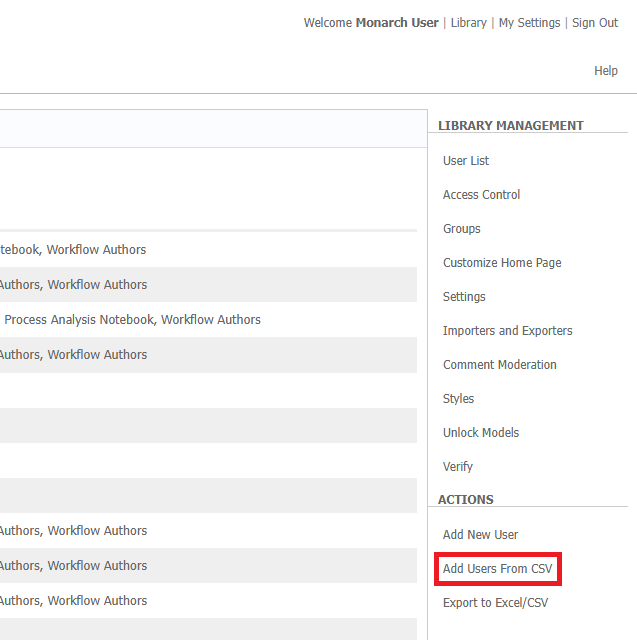Sign out of the account
Viewport: 637px width, 640px height.
point(594,23)
